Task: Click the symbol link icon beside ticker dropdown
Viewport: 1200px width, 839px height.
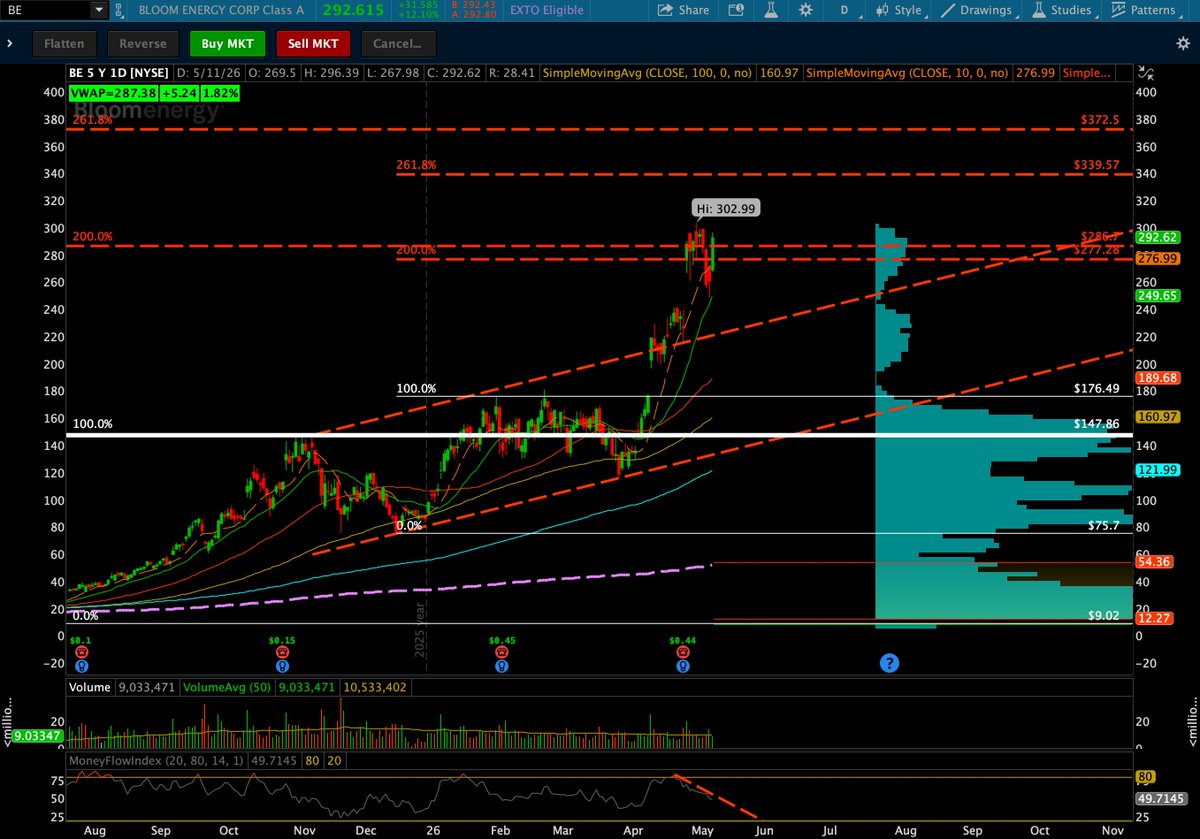Action: pos(117,10)
